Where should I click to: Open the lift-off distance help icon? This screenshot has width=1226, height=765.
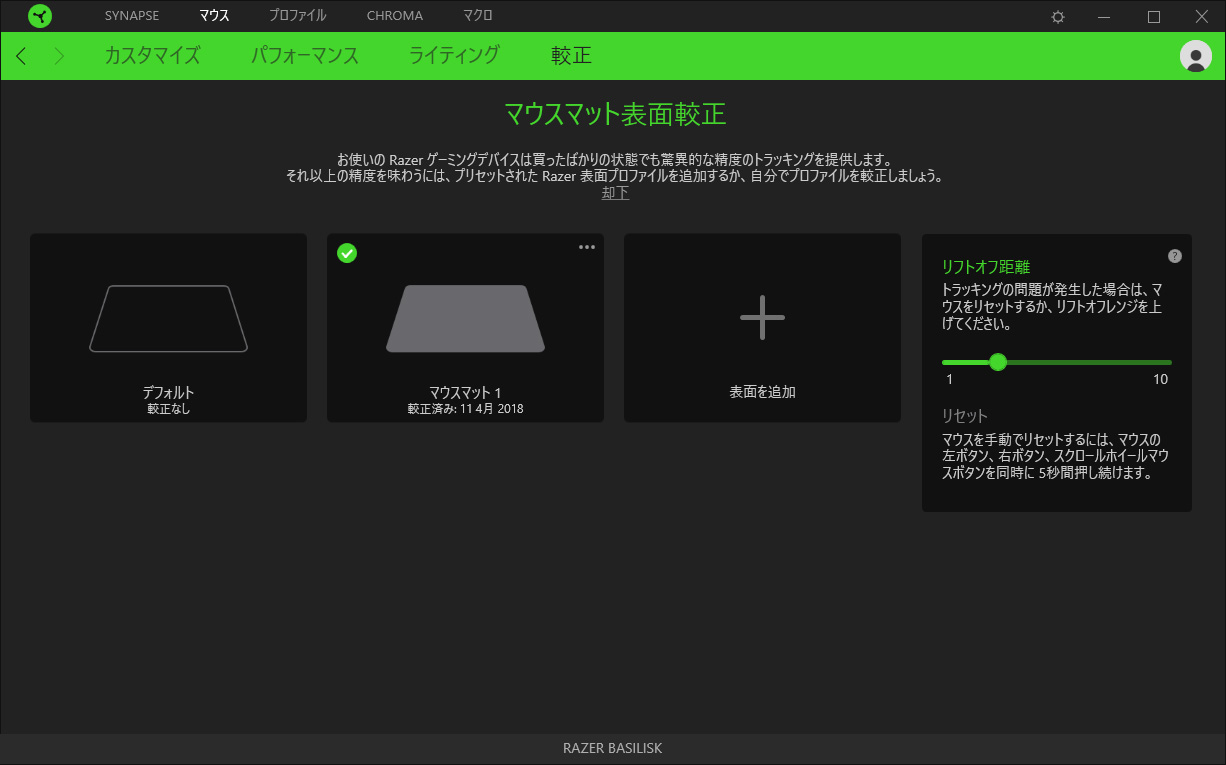(1175, 256)
